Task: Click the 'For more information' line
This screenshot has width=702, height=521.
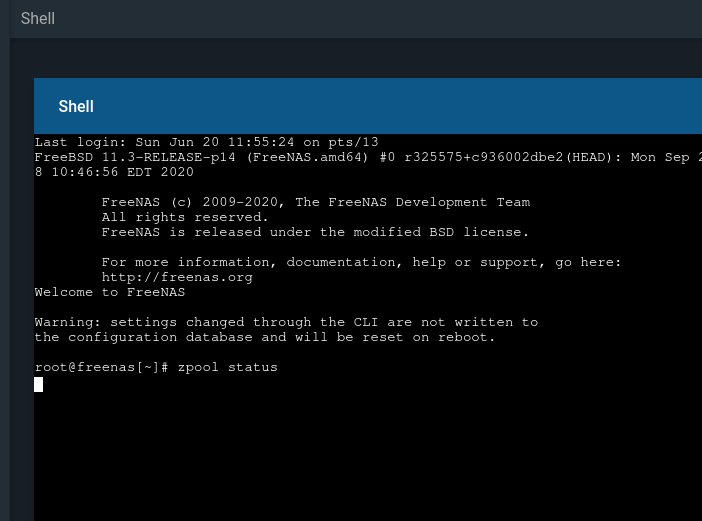Action: click(x=361, y=262)
